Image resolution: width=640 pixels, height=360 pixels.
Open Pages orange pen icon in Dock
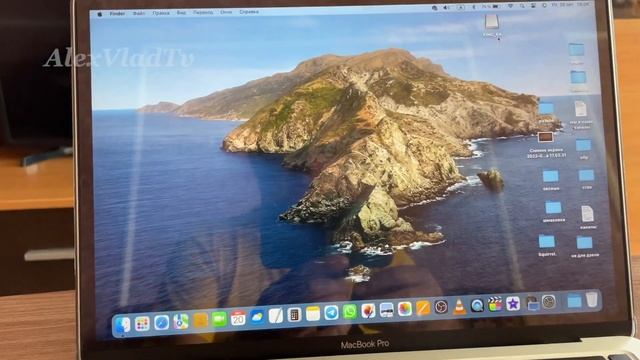tap(423, 308)
